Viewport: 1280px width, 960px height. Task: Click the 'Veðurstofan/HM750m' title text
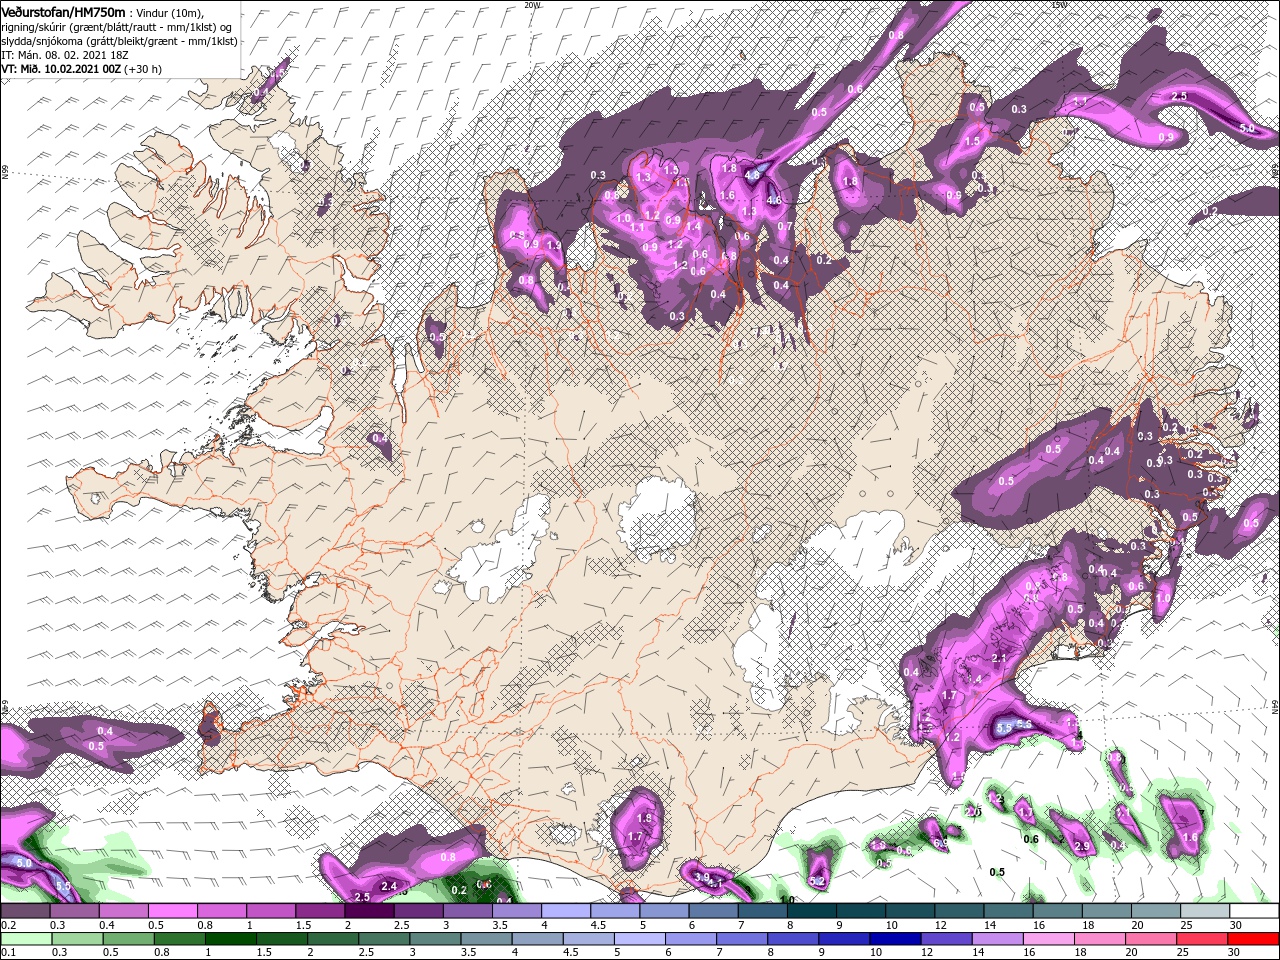click(x=64, y=11)
